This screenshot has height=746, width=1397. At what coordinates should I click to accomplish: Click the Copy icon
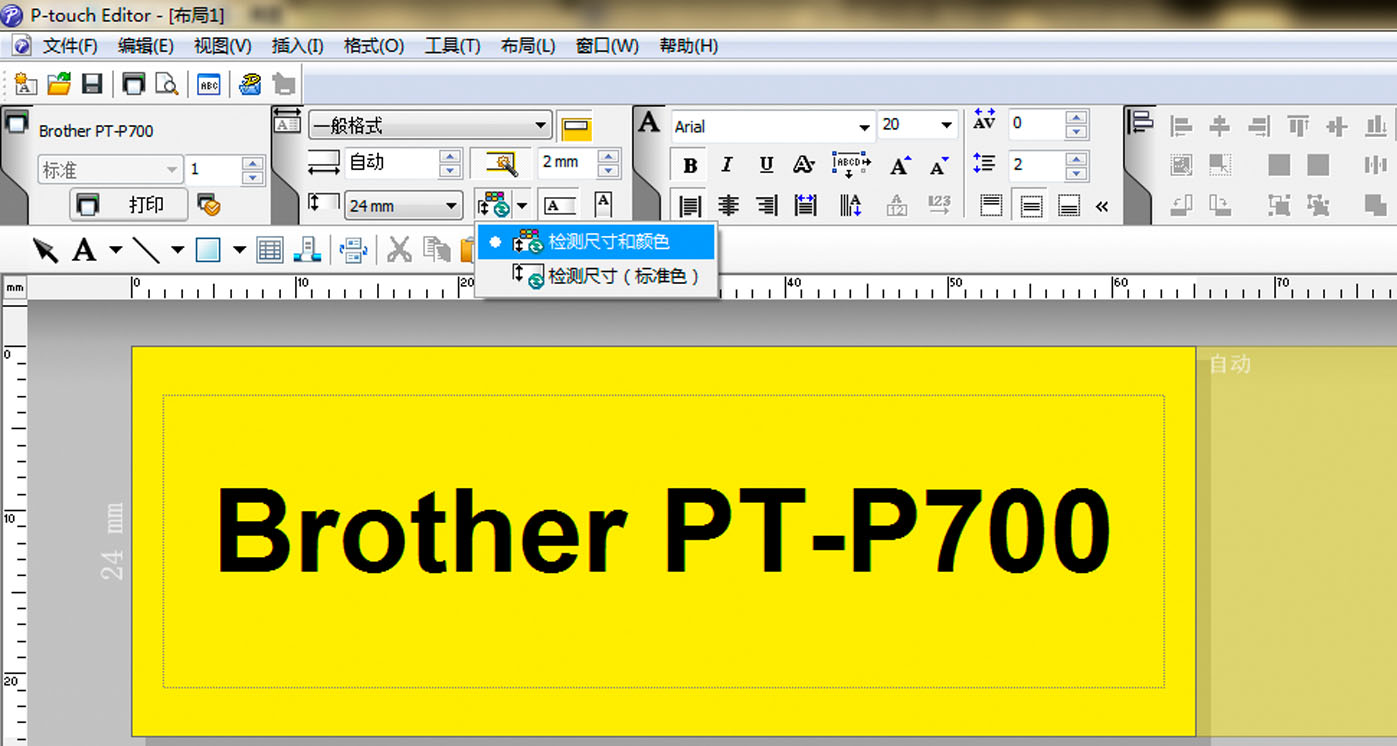(436, 250)
